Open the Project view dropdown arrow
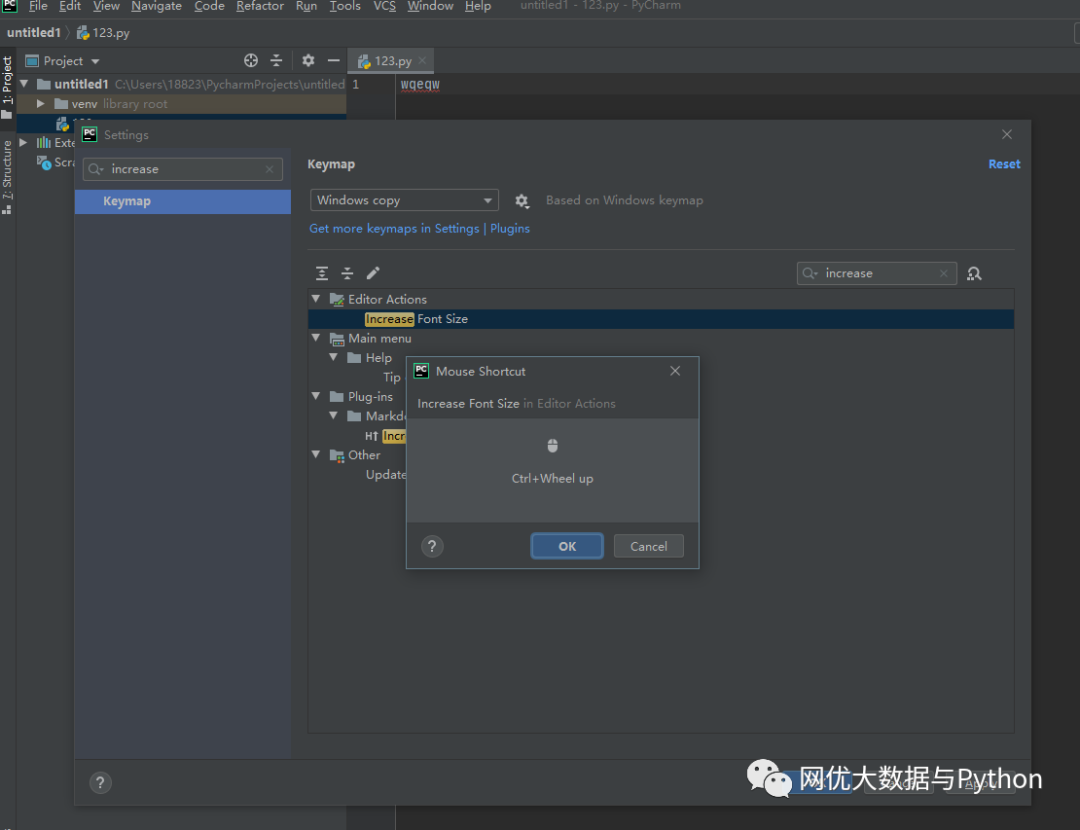 [95, 61]
